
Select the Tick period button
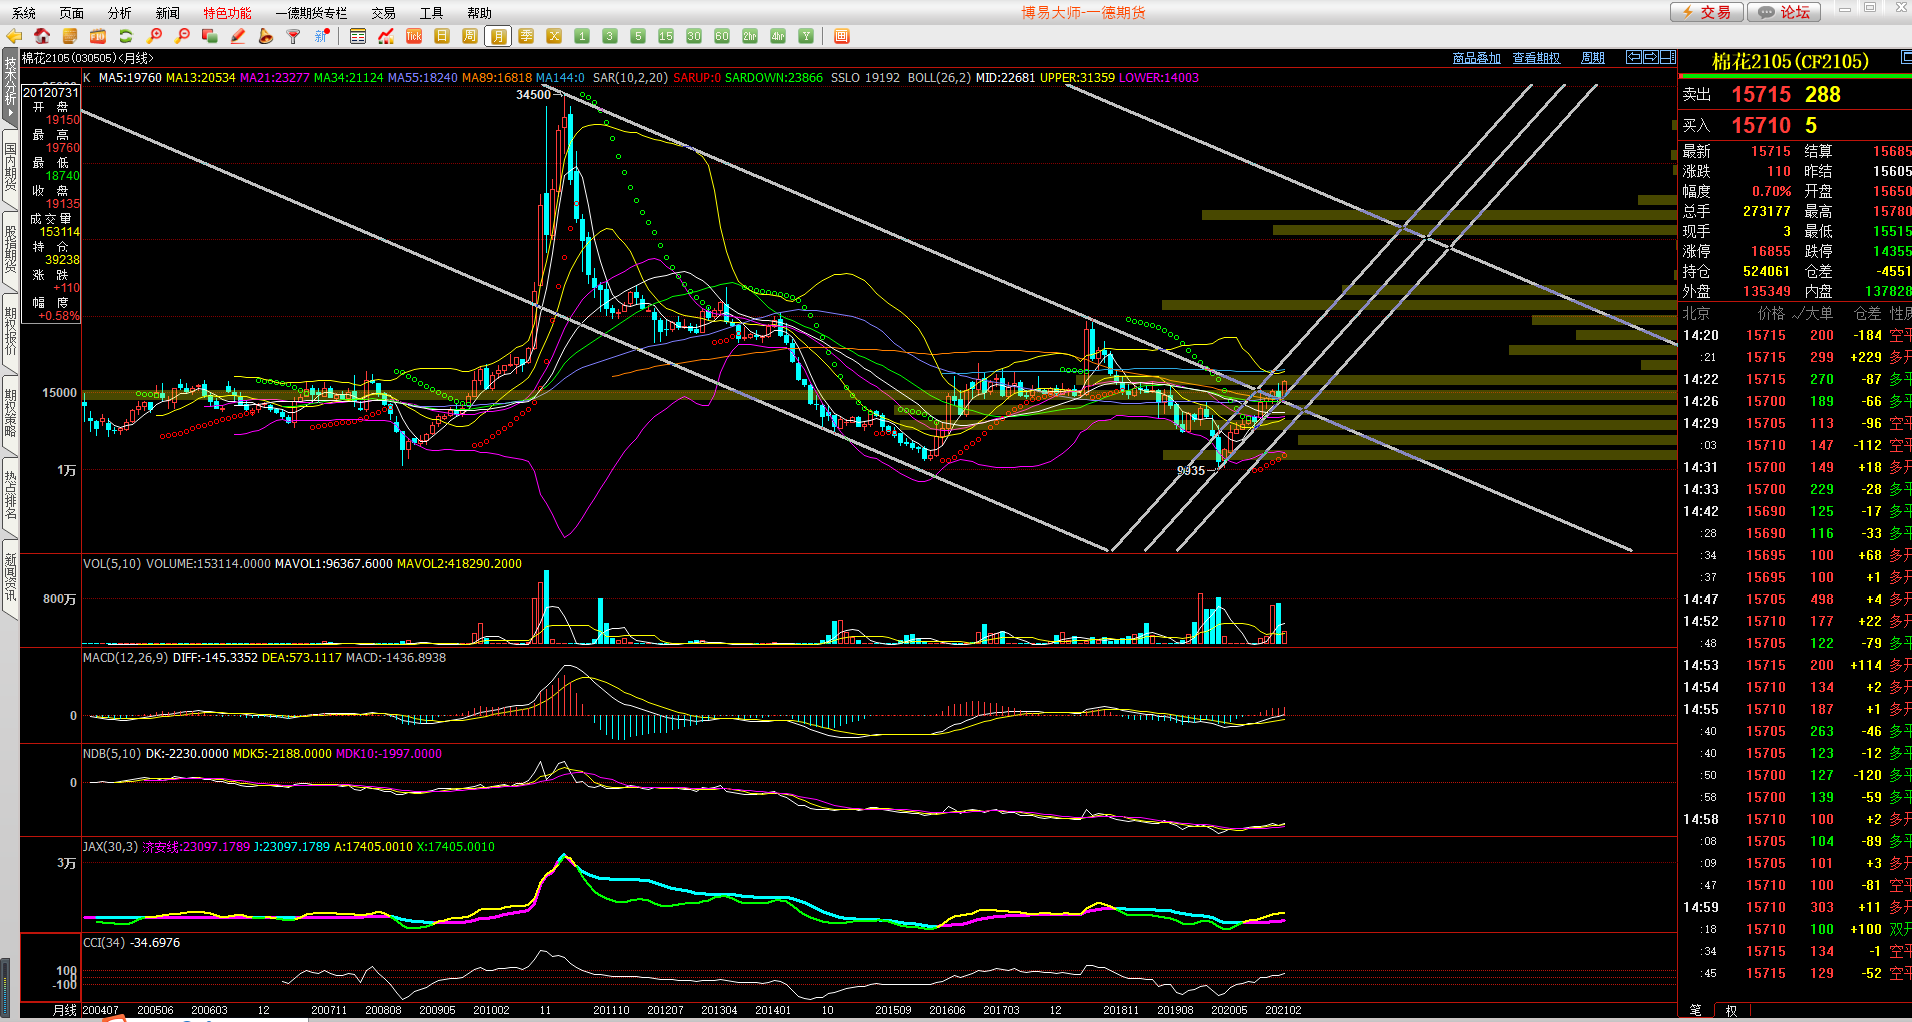pyautogui.click(x=414, y=36)
